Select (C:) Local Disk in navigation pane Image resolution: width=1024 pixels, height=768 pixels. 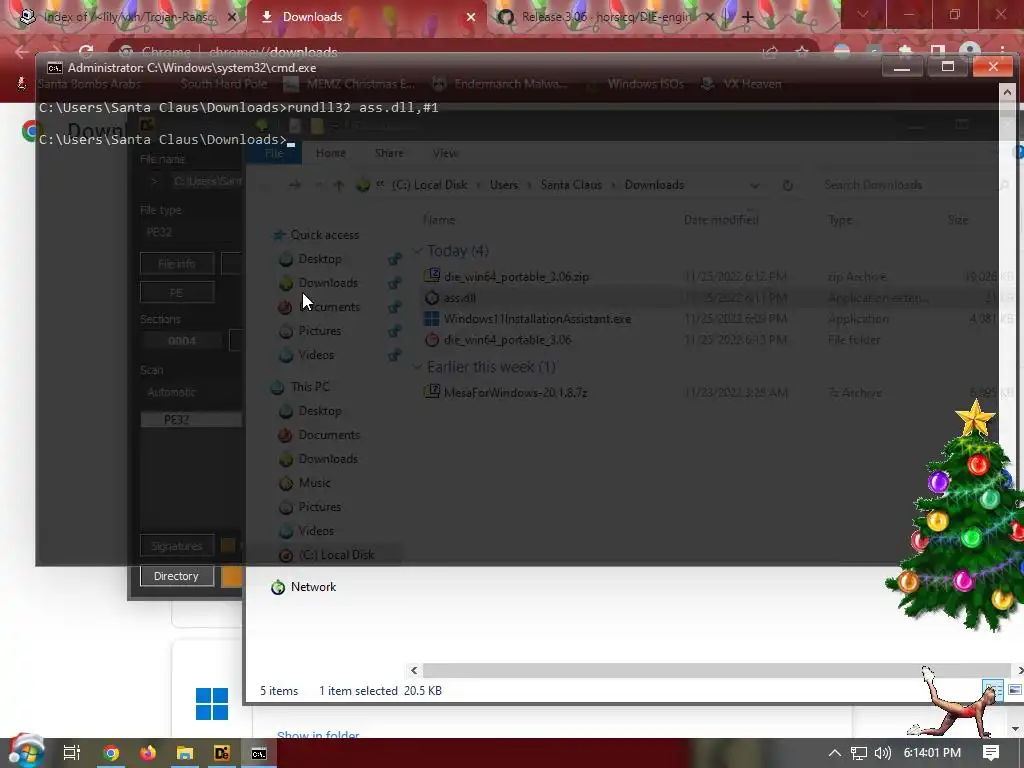(336, 555)
